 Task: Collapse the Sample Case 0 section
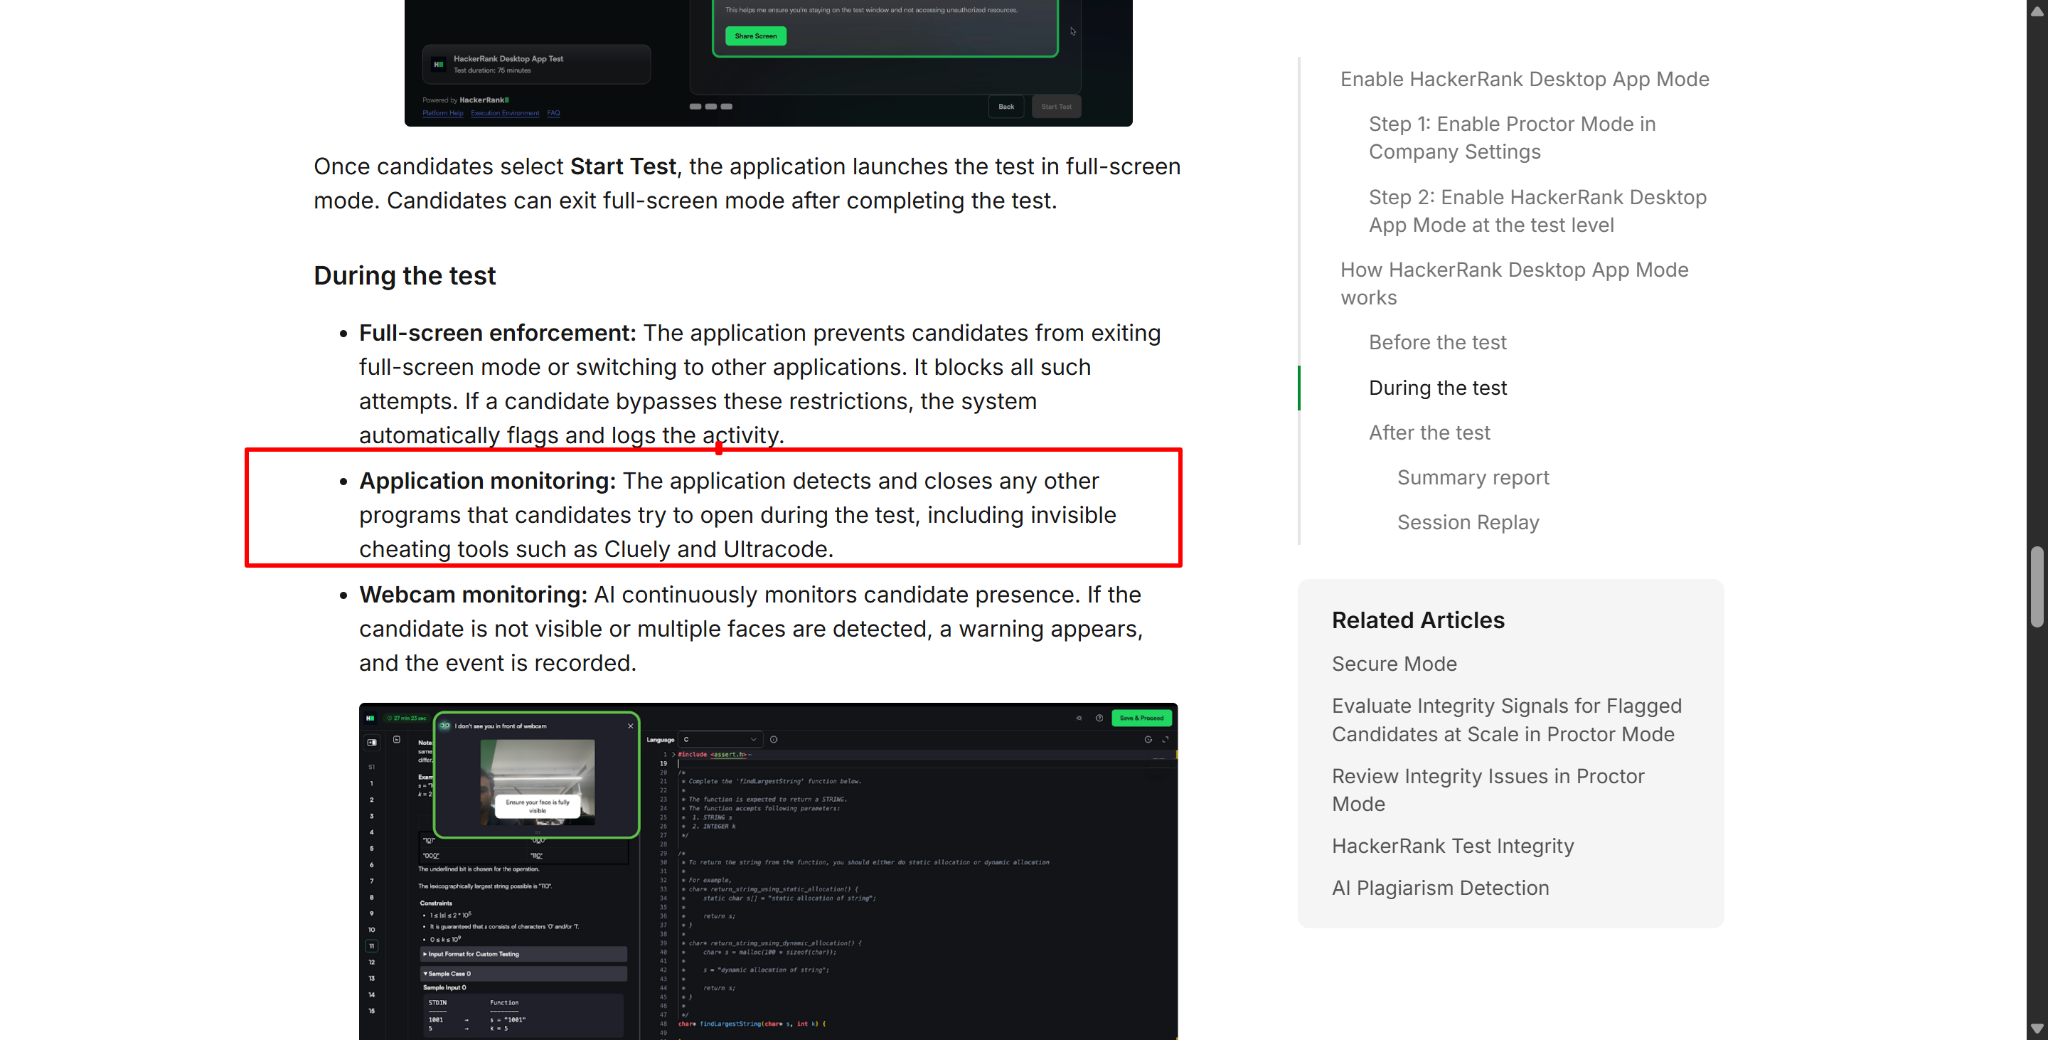click(523, 973)
